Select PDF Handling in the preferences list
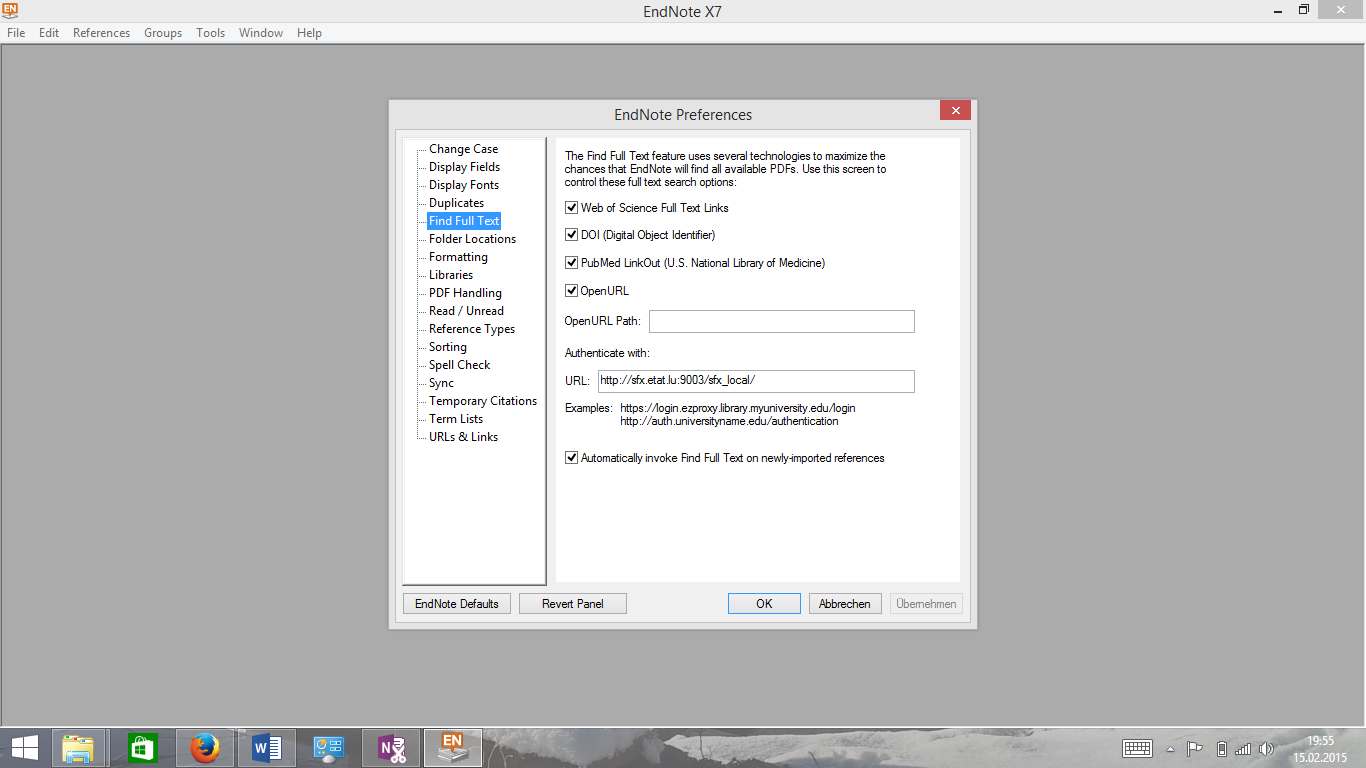1366x768 pixels. coord(465,293)
